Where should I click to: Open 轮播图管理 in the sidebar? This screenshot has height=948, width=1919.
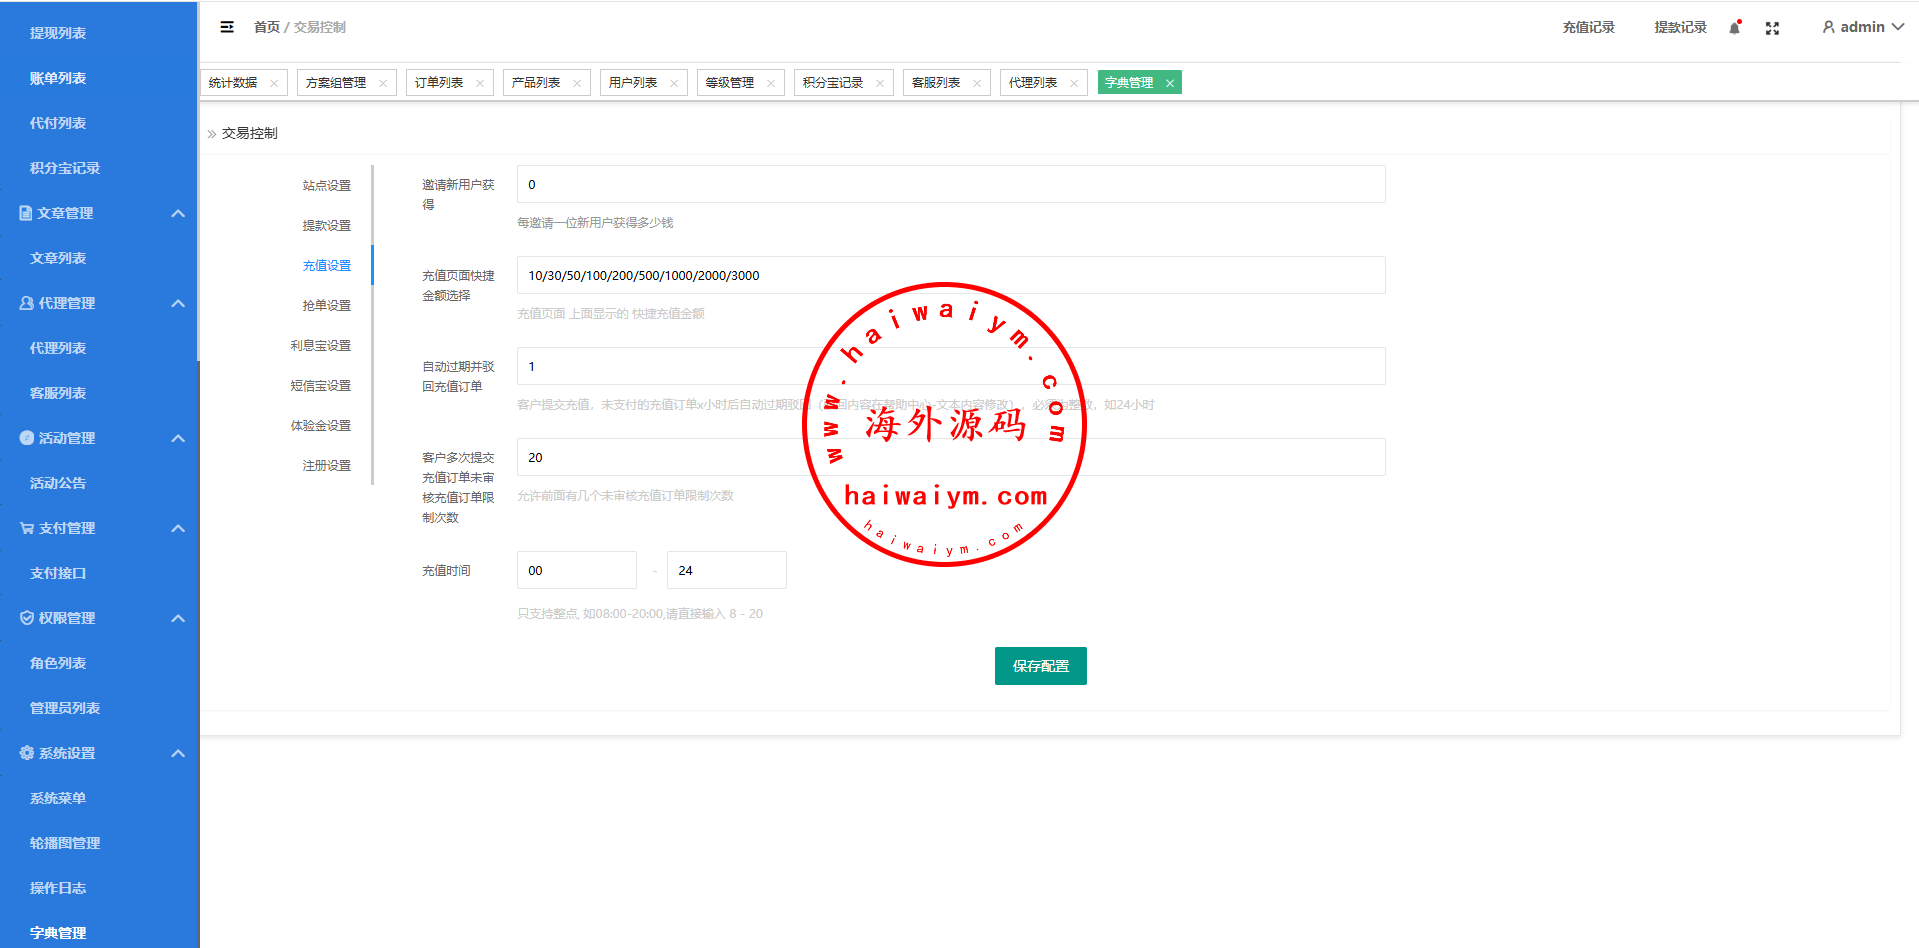point(65,843)
